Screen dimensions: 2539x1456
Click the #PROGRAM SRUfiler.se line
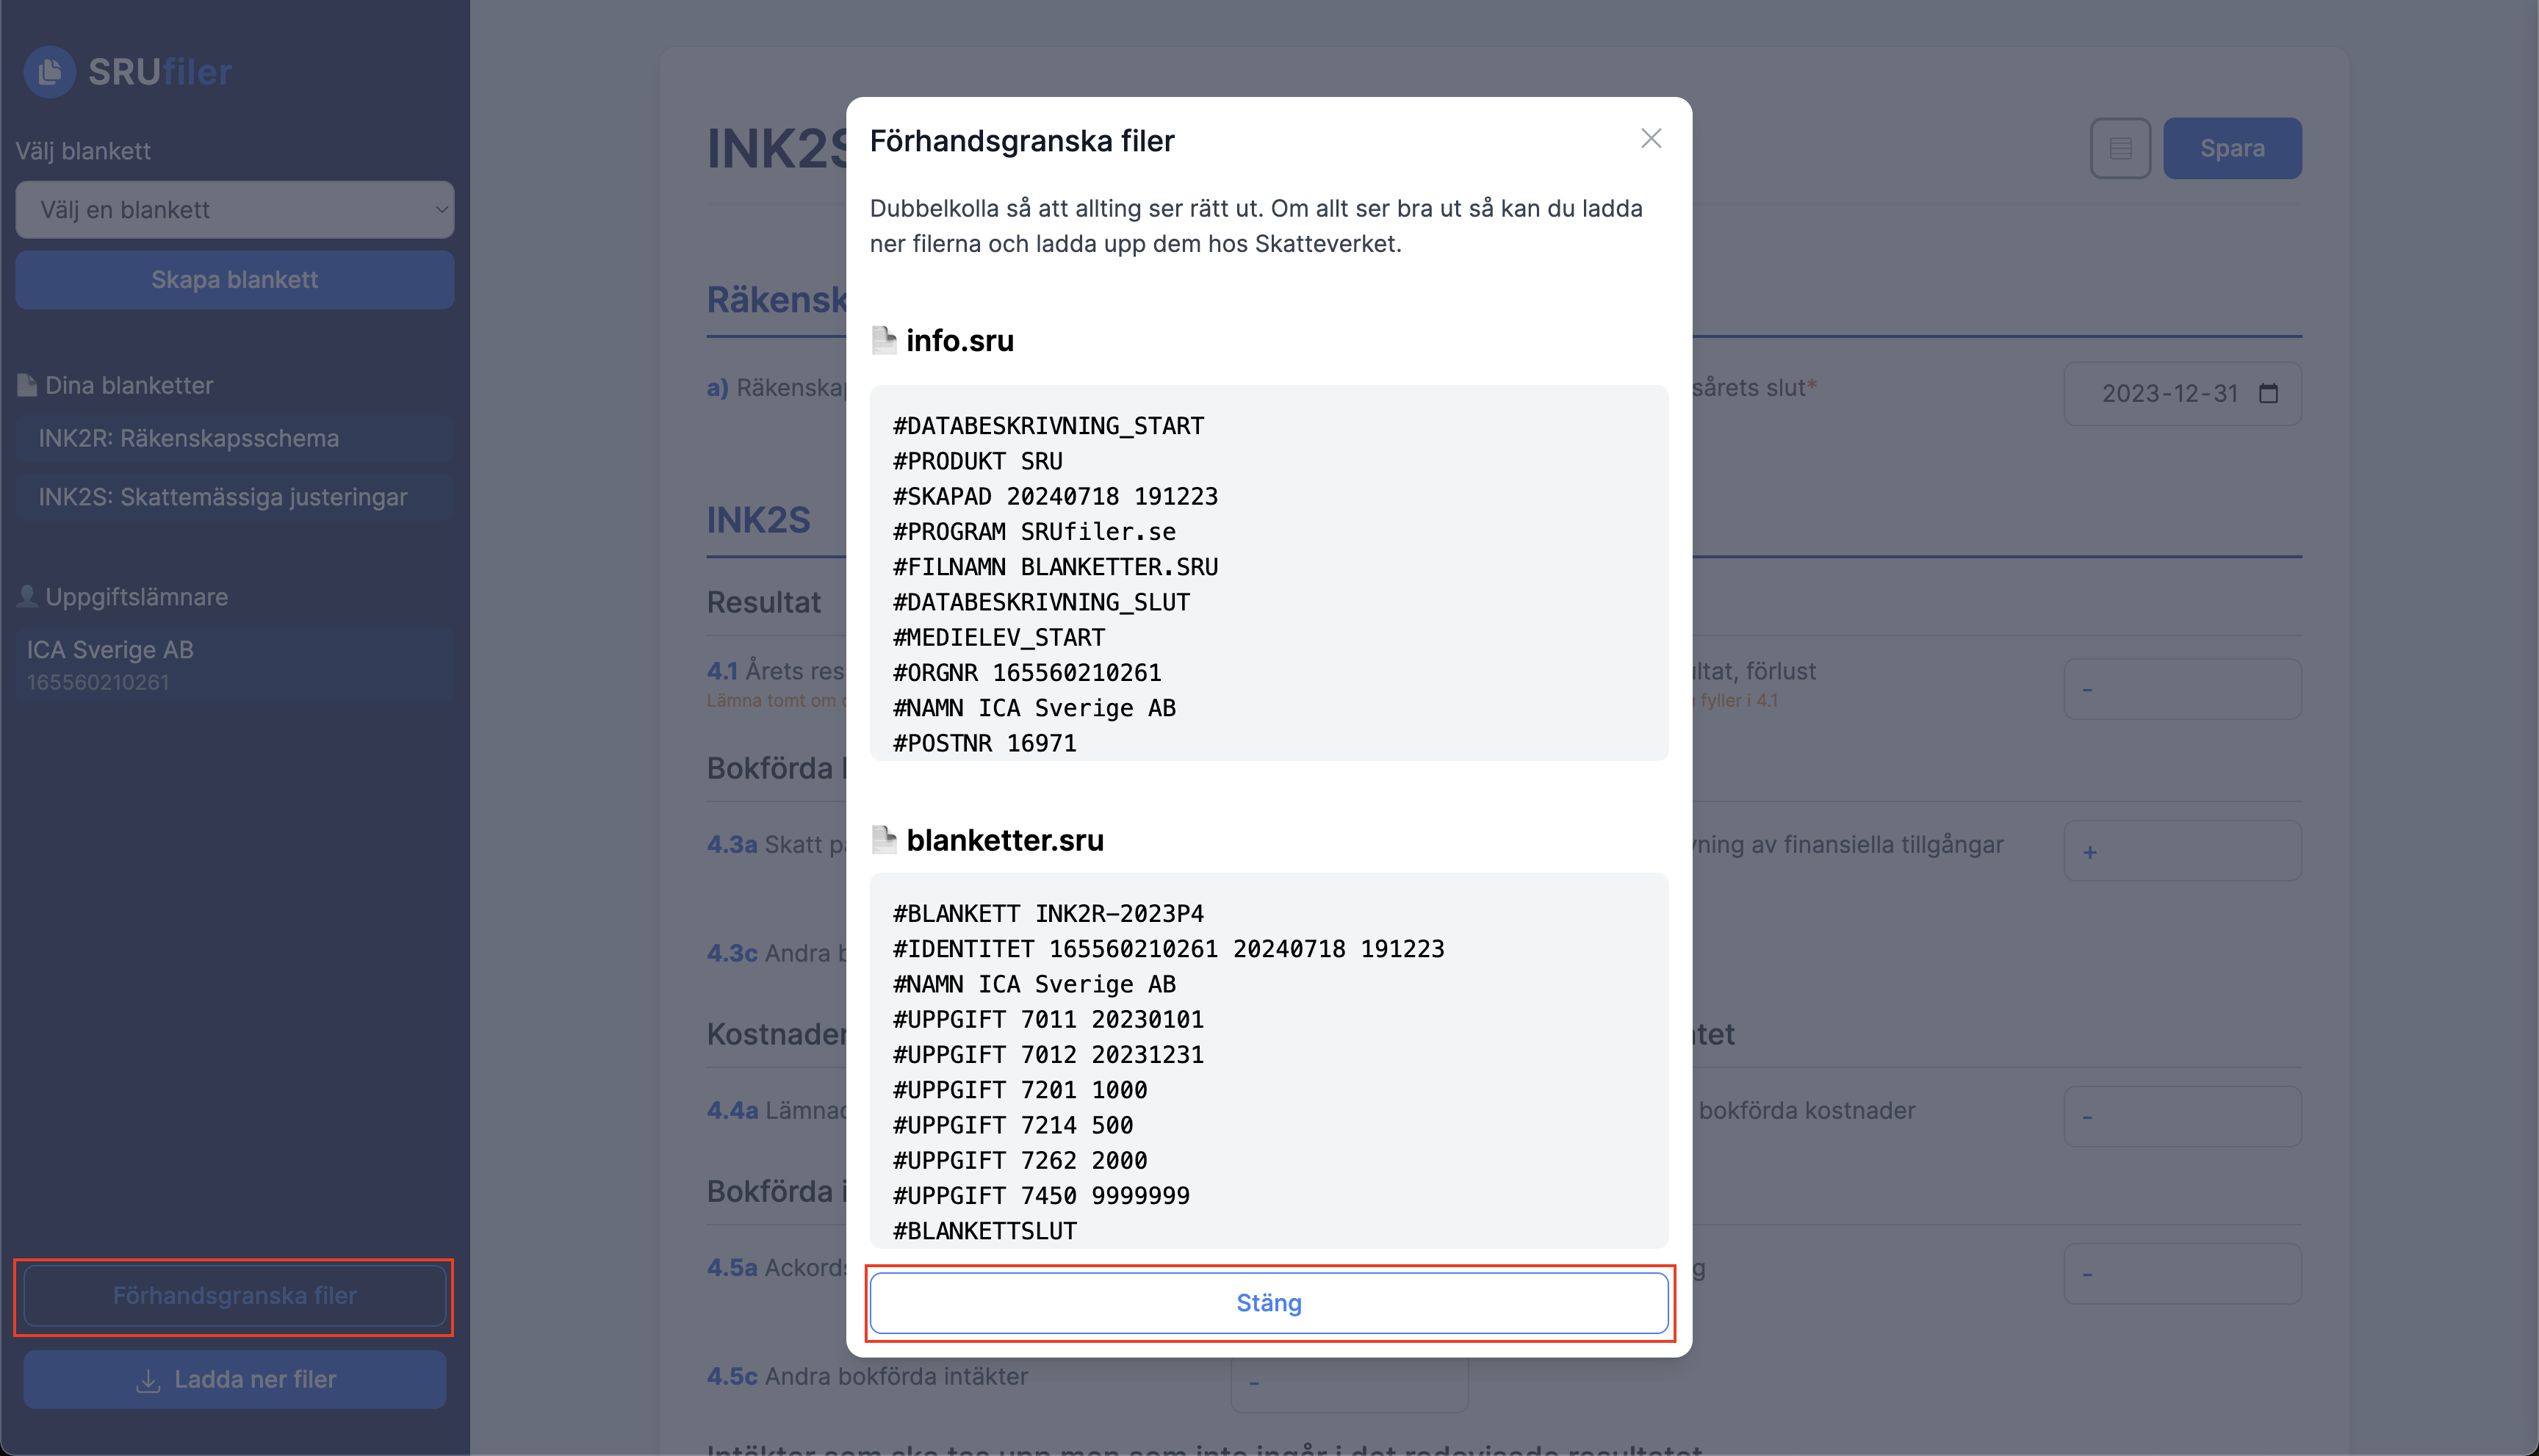pyautogui.click(x=1034, y=532)
